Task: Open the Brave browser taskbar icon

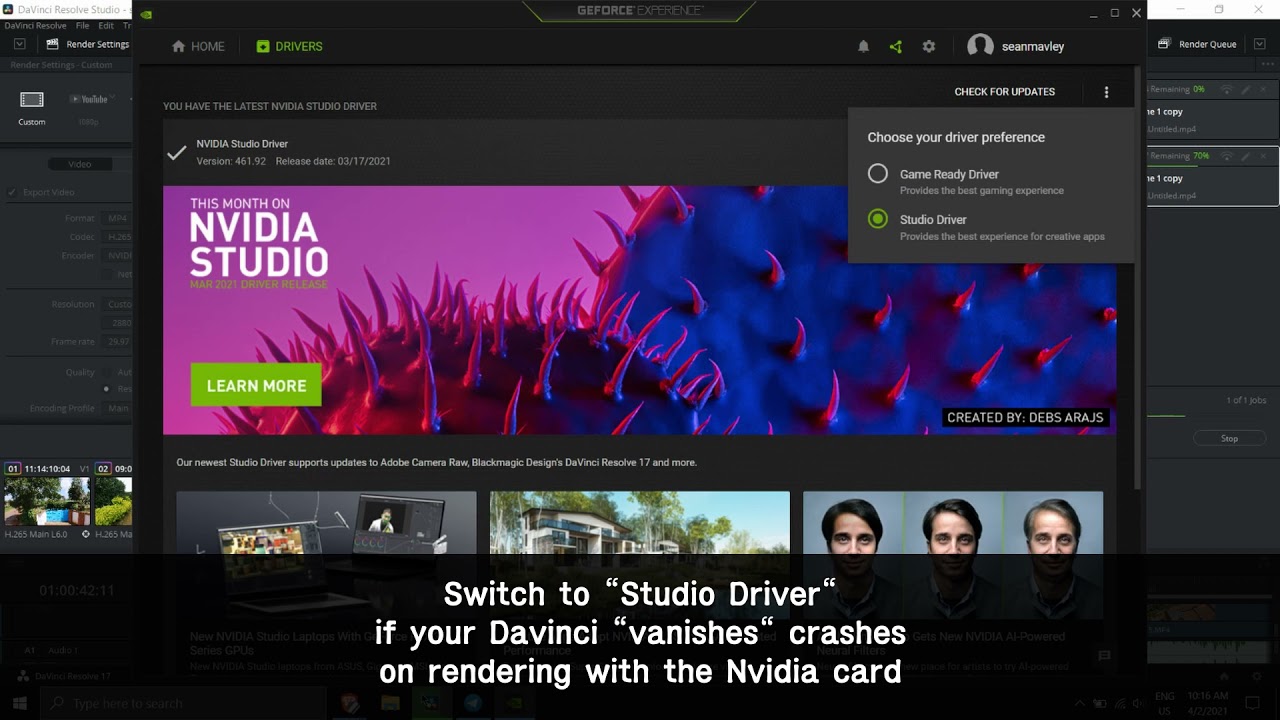Action: pyautogui.click(x=350, y=703)
